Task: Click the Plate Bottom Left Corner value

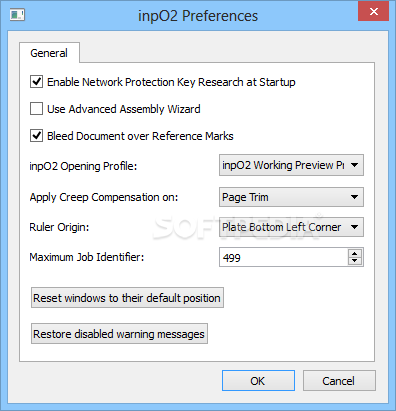Action: [x=282, y=227]
